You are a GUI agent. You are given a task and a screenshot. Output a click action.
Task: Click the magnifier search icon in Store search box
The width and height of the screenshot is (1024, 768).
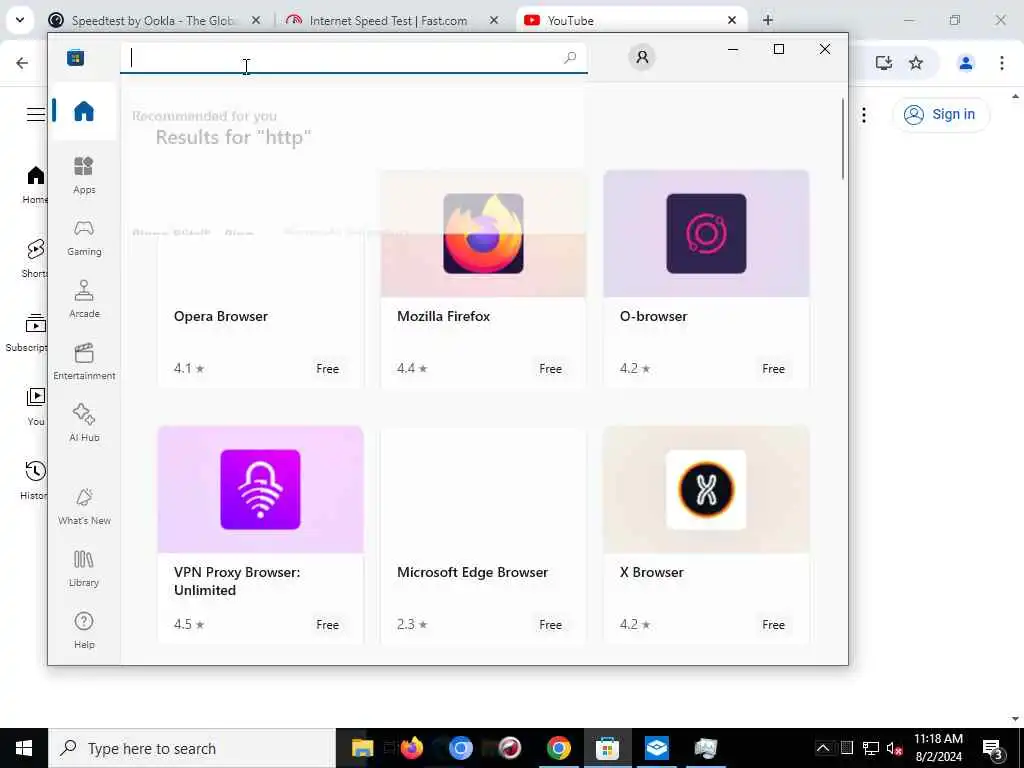click(x=570, y=57)
